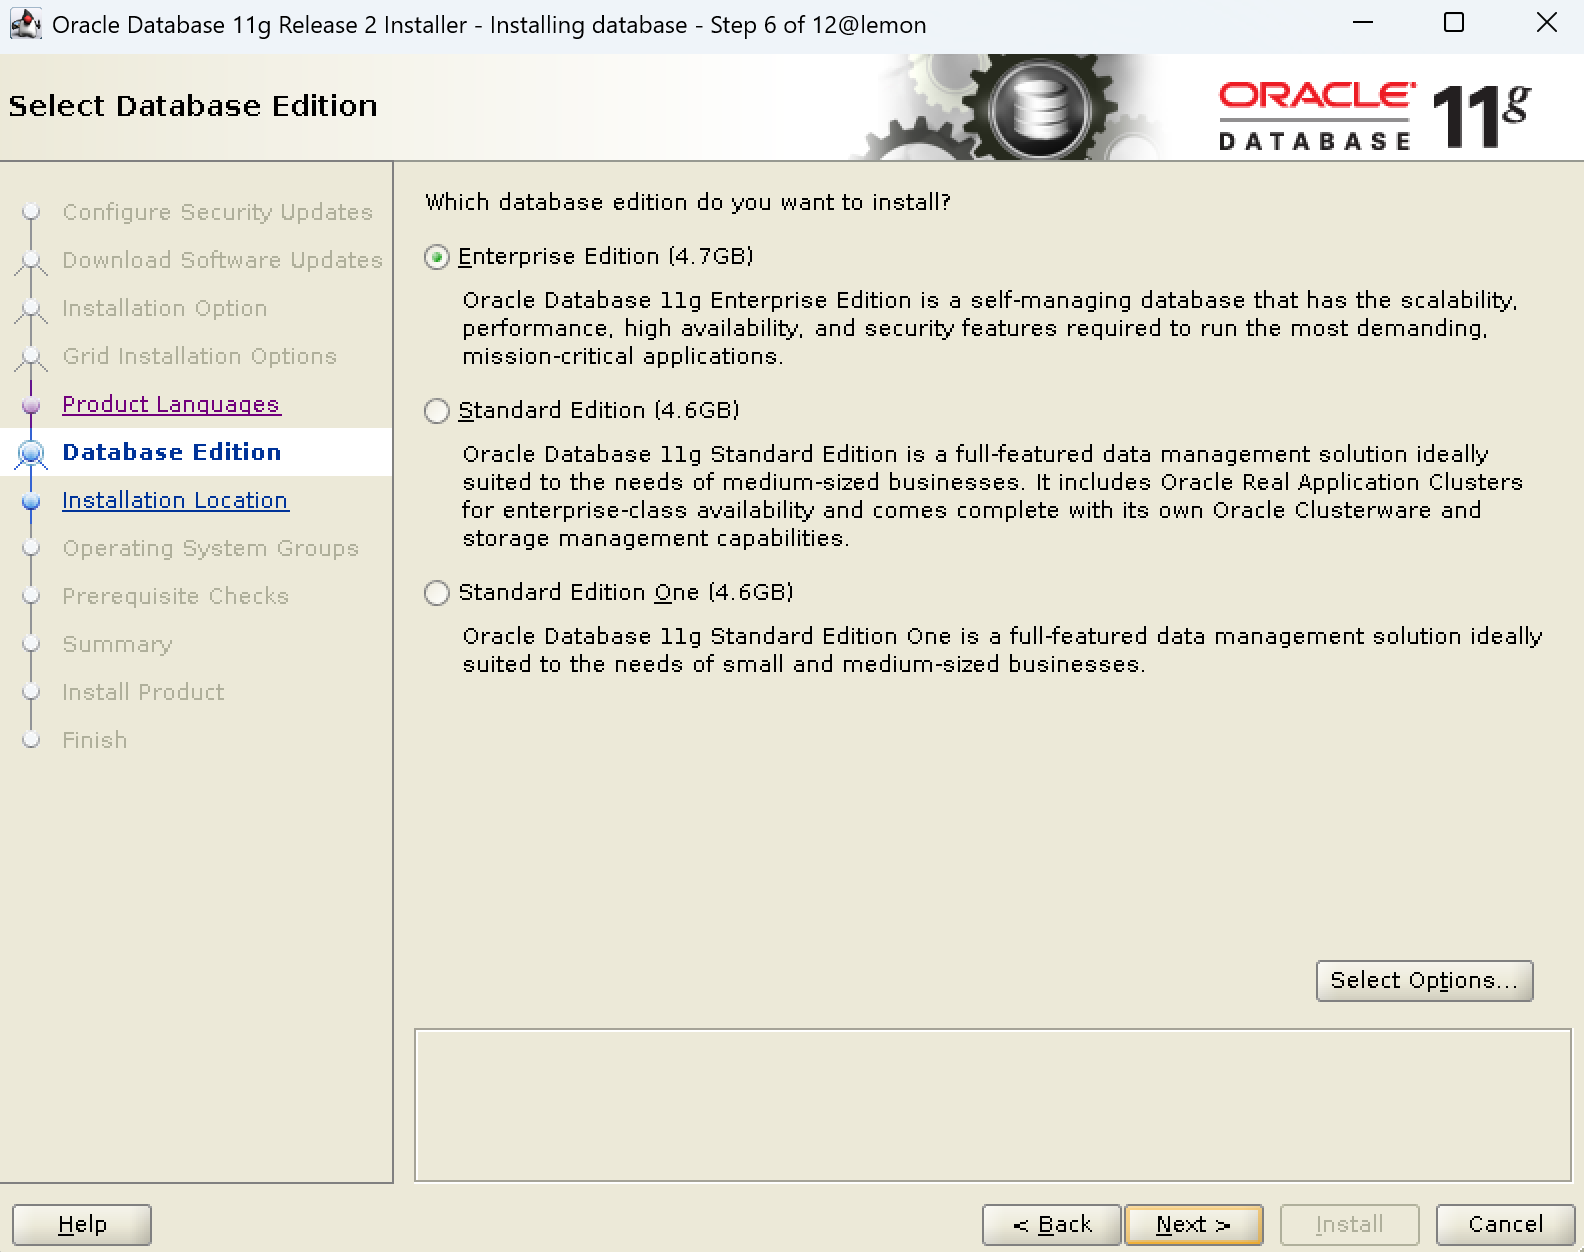Image resolution: width=1584 pixels, height=1252 pixels.
Task: Click the Installation Location step marker dot
Action: [x=31, y=501]
